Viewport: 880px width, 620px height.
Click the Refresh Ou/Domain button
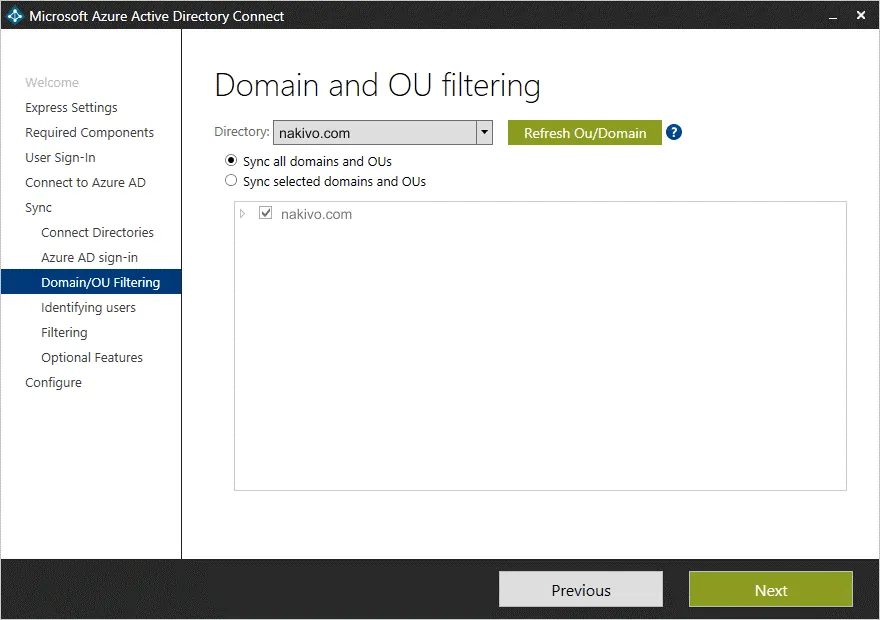pos(584,132)
